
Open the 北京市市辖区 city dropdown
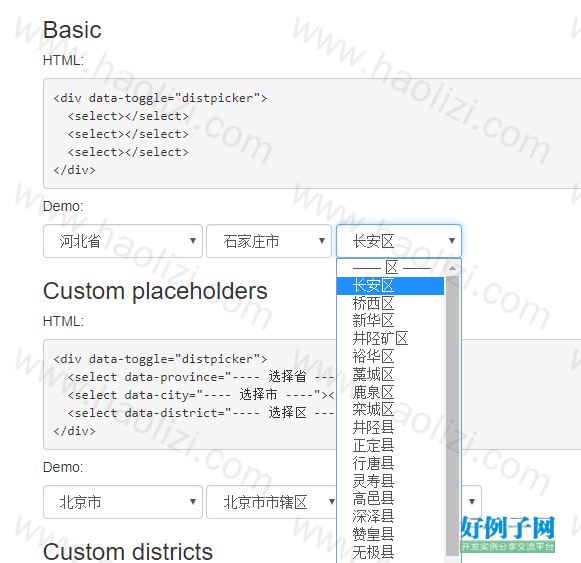[271, 502]
